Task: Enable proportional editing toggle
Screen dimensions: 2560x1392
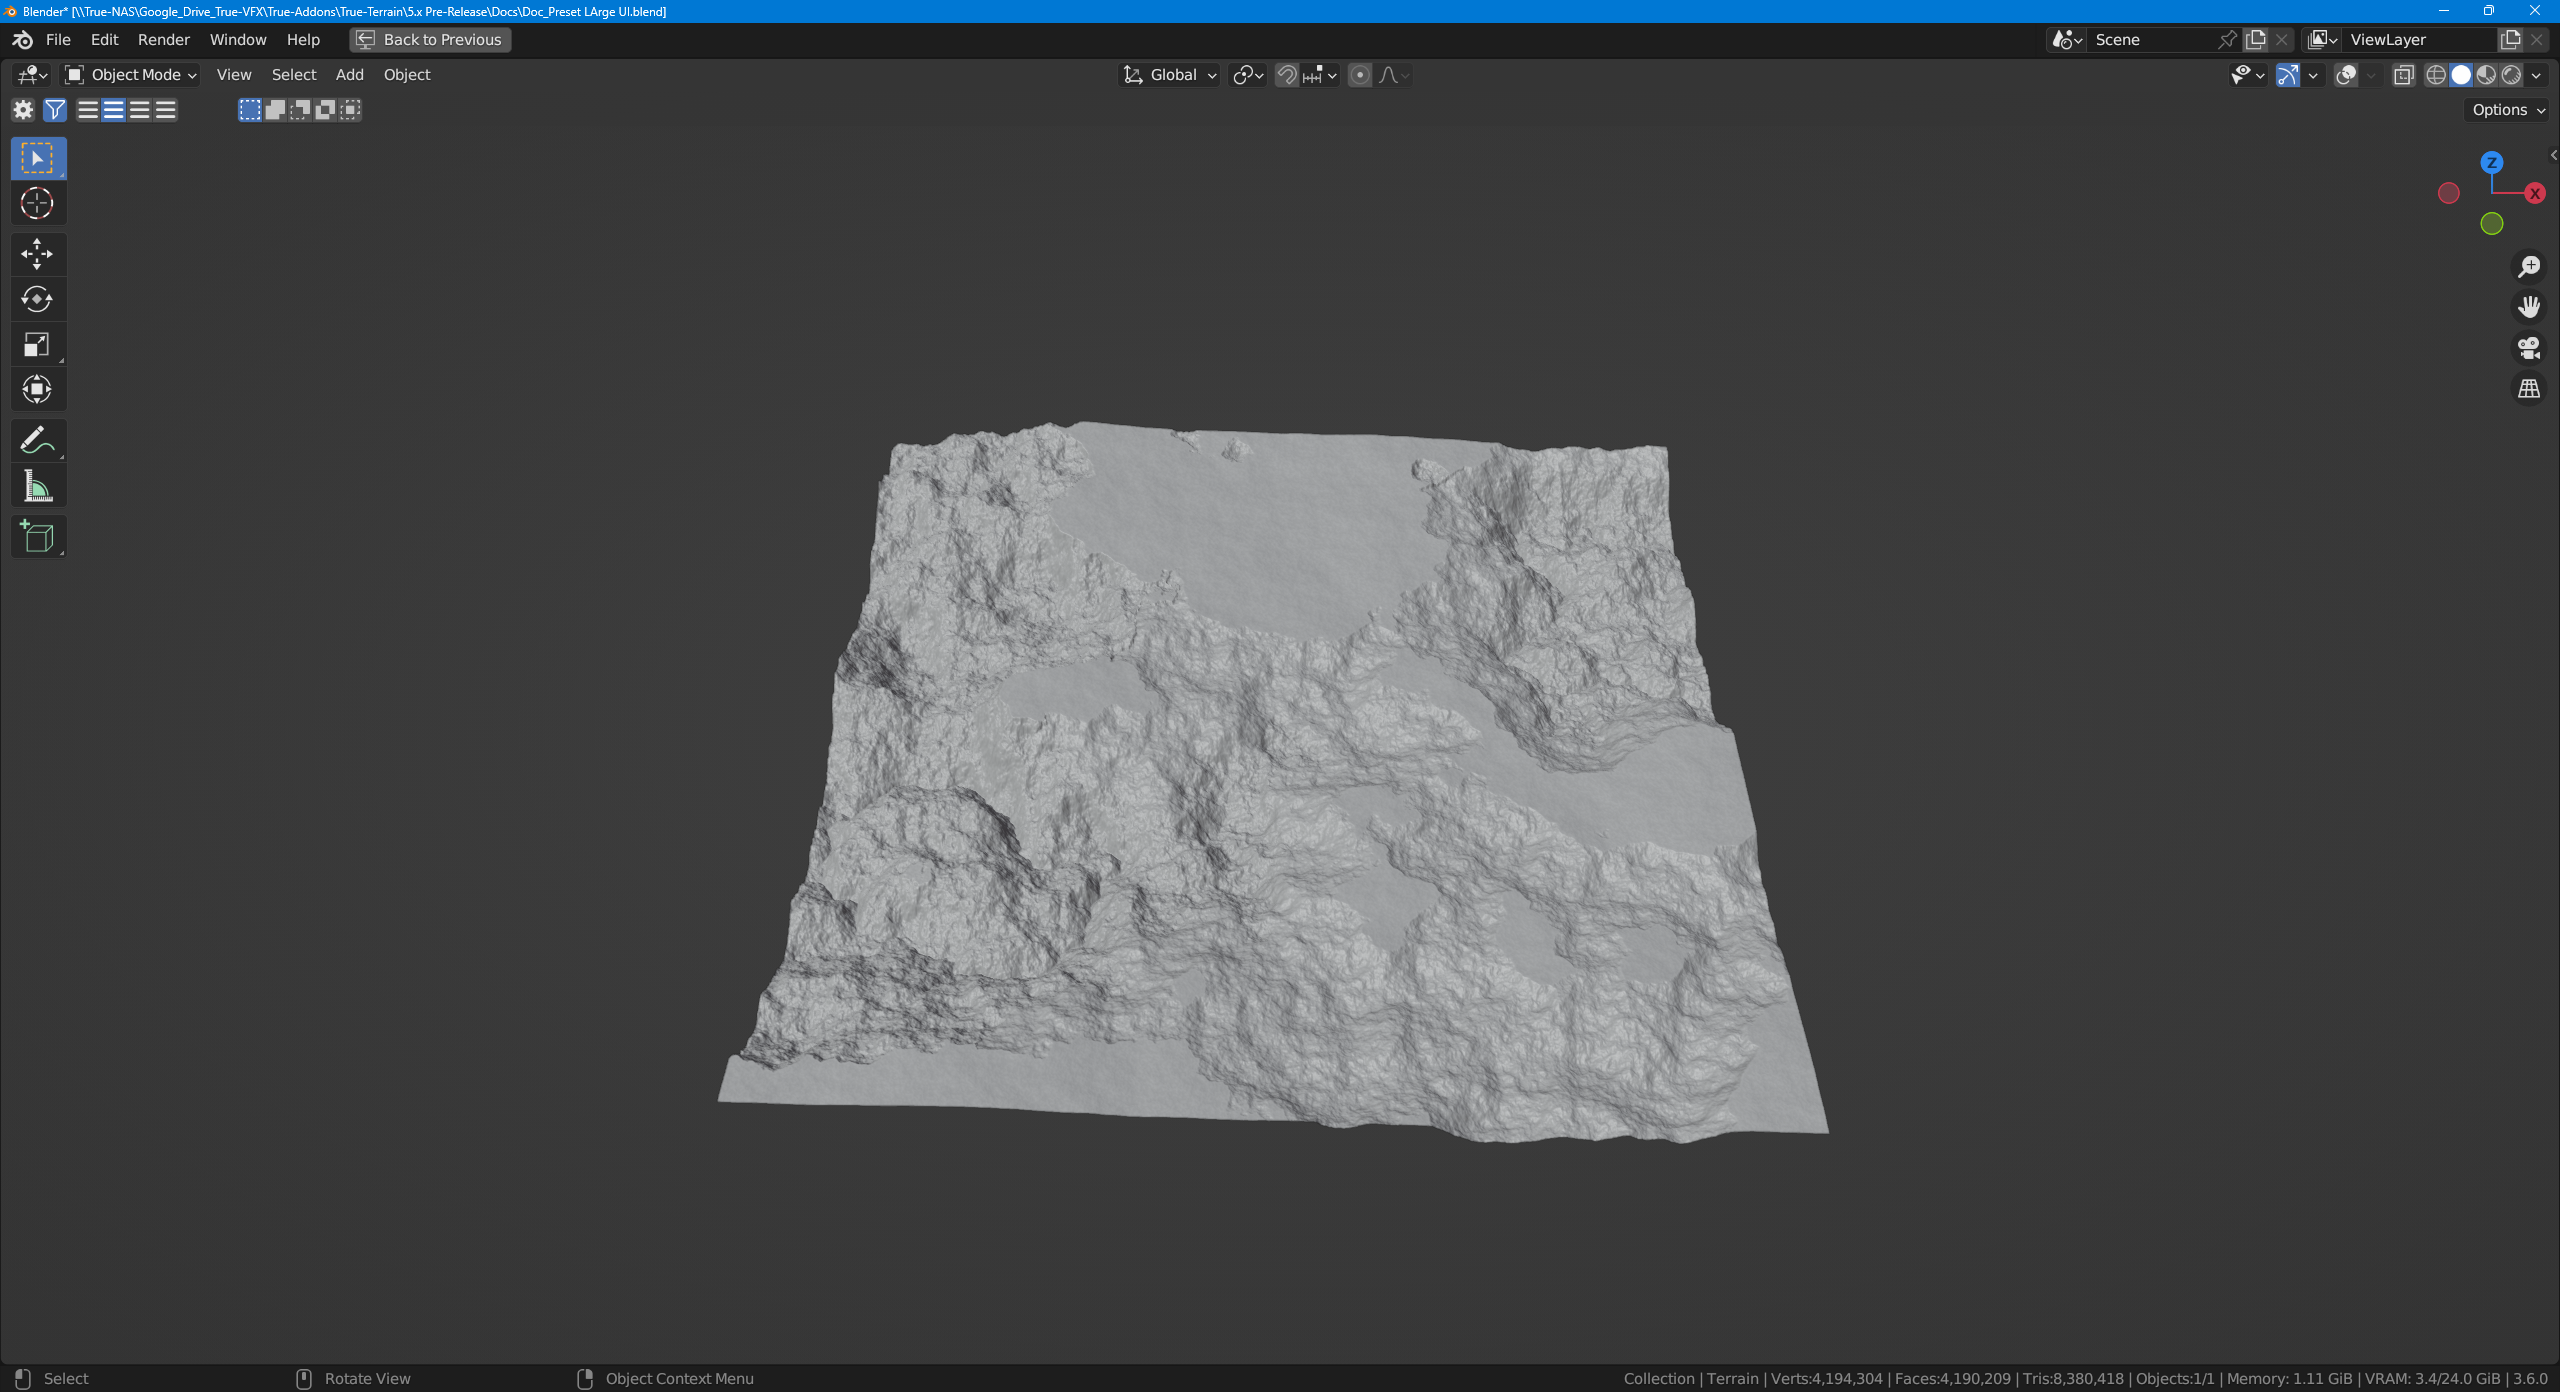Action: [1359, 75]
